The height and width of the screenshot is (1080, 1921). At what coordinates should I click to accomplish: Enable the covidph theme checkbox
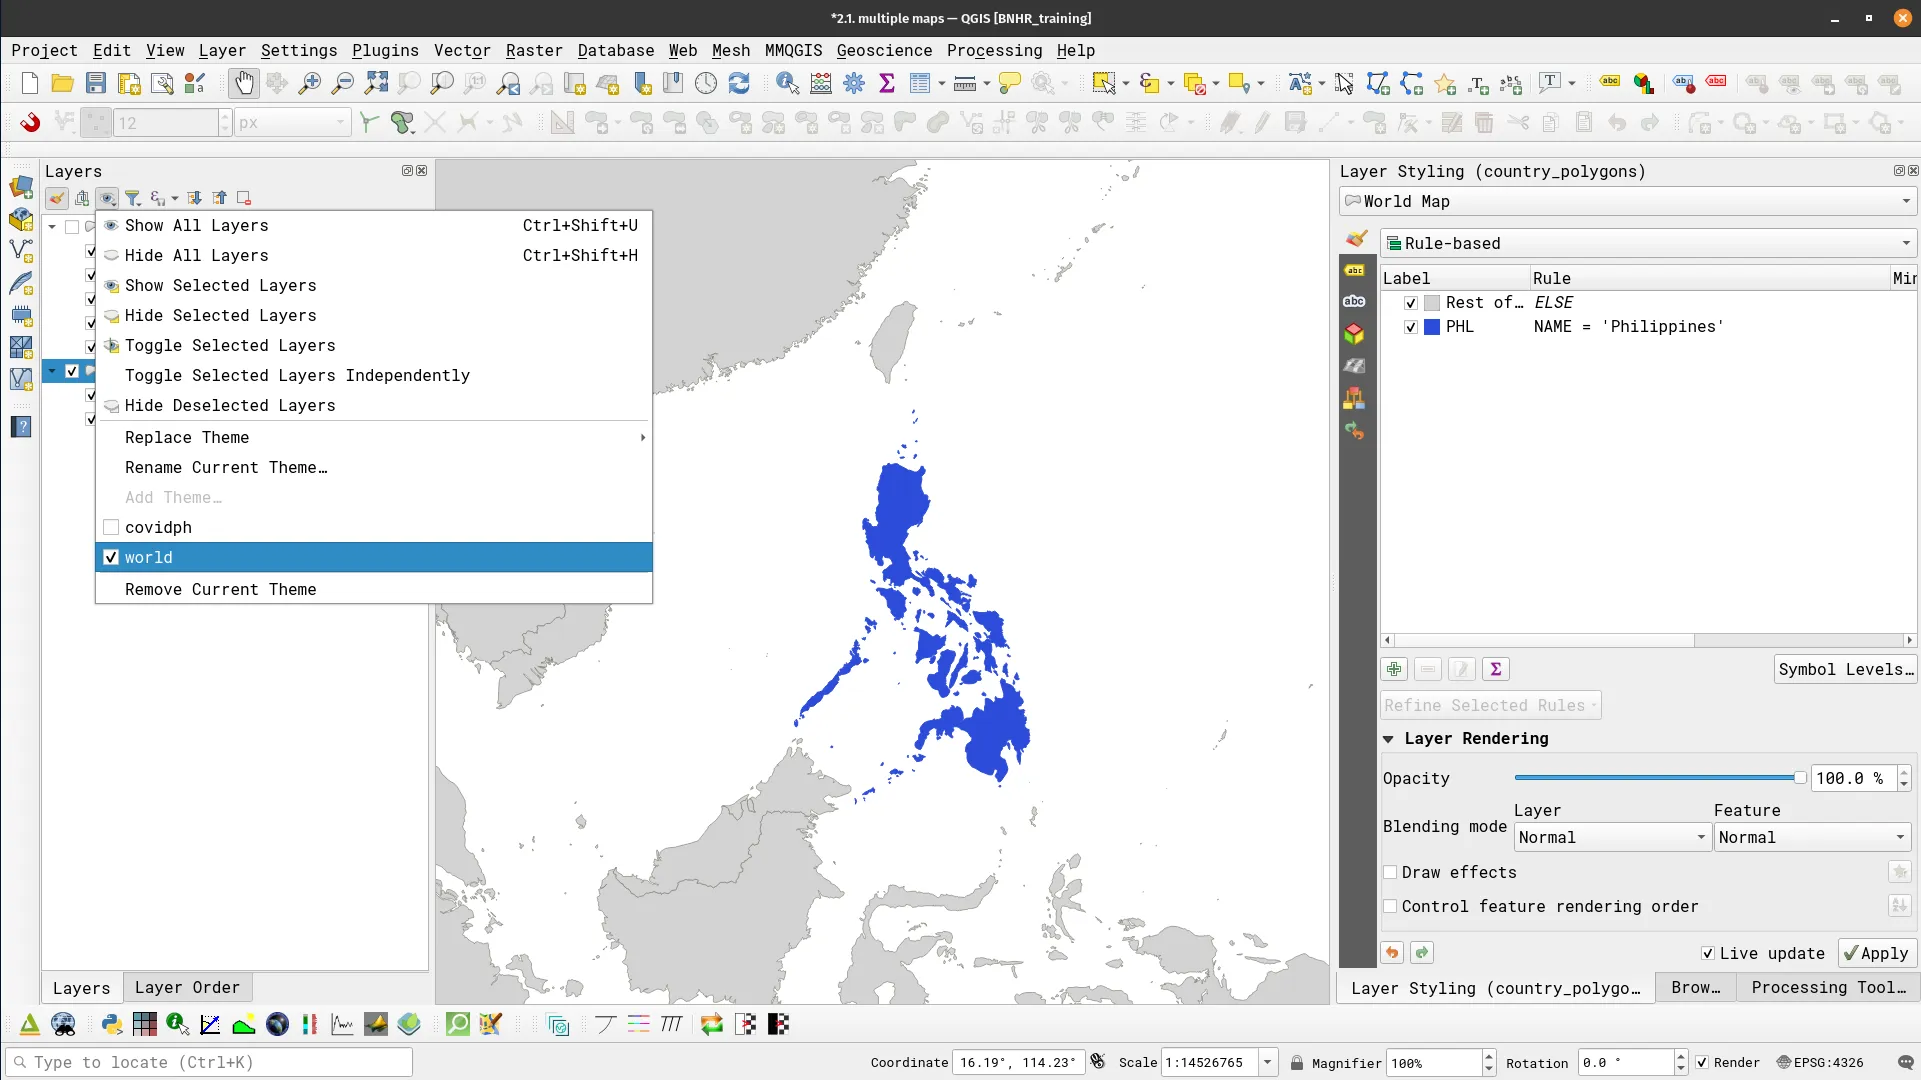pos(111,527)
